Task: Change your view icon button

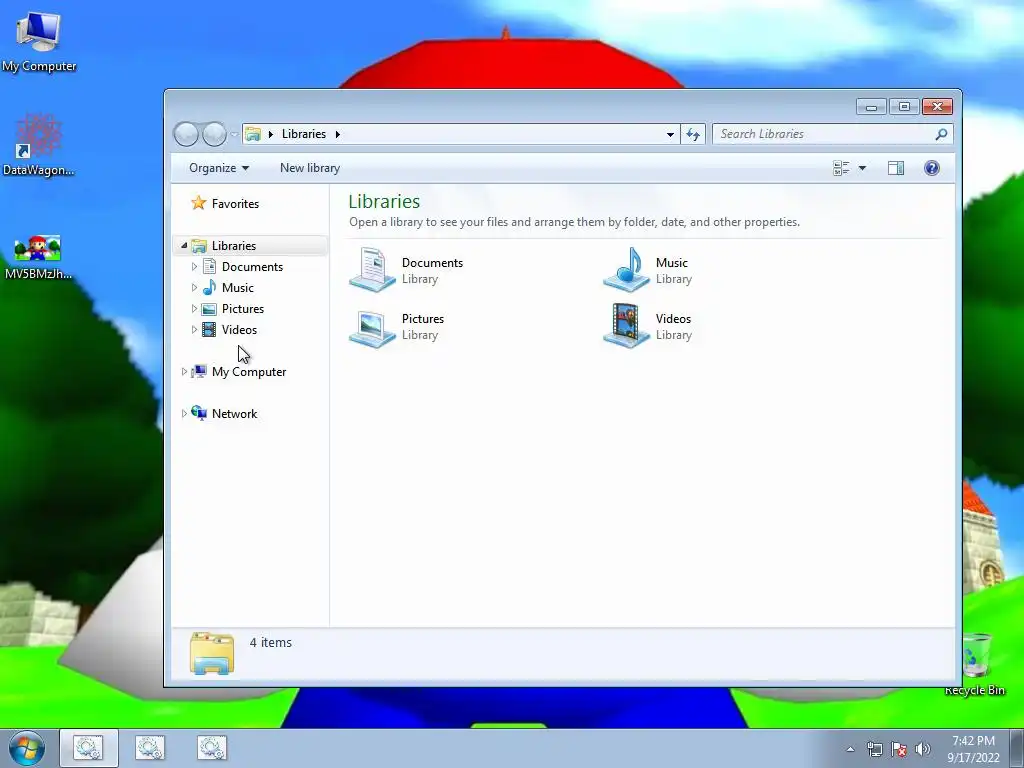Action: (841, 168)
